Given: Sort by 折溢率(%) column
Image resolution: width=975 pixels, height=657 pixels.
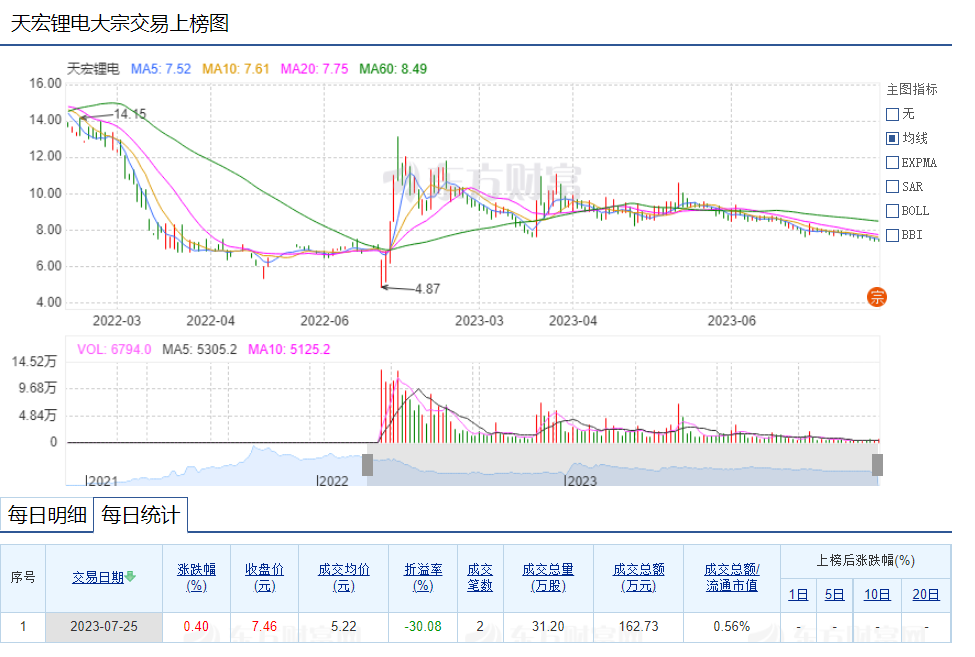Looking at the screenshot, I should point(423,577).
